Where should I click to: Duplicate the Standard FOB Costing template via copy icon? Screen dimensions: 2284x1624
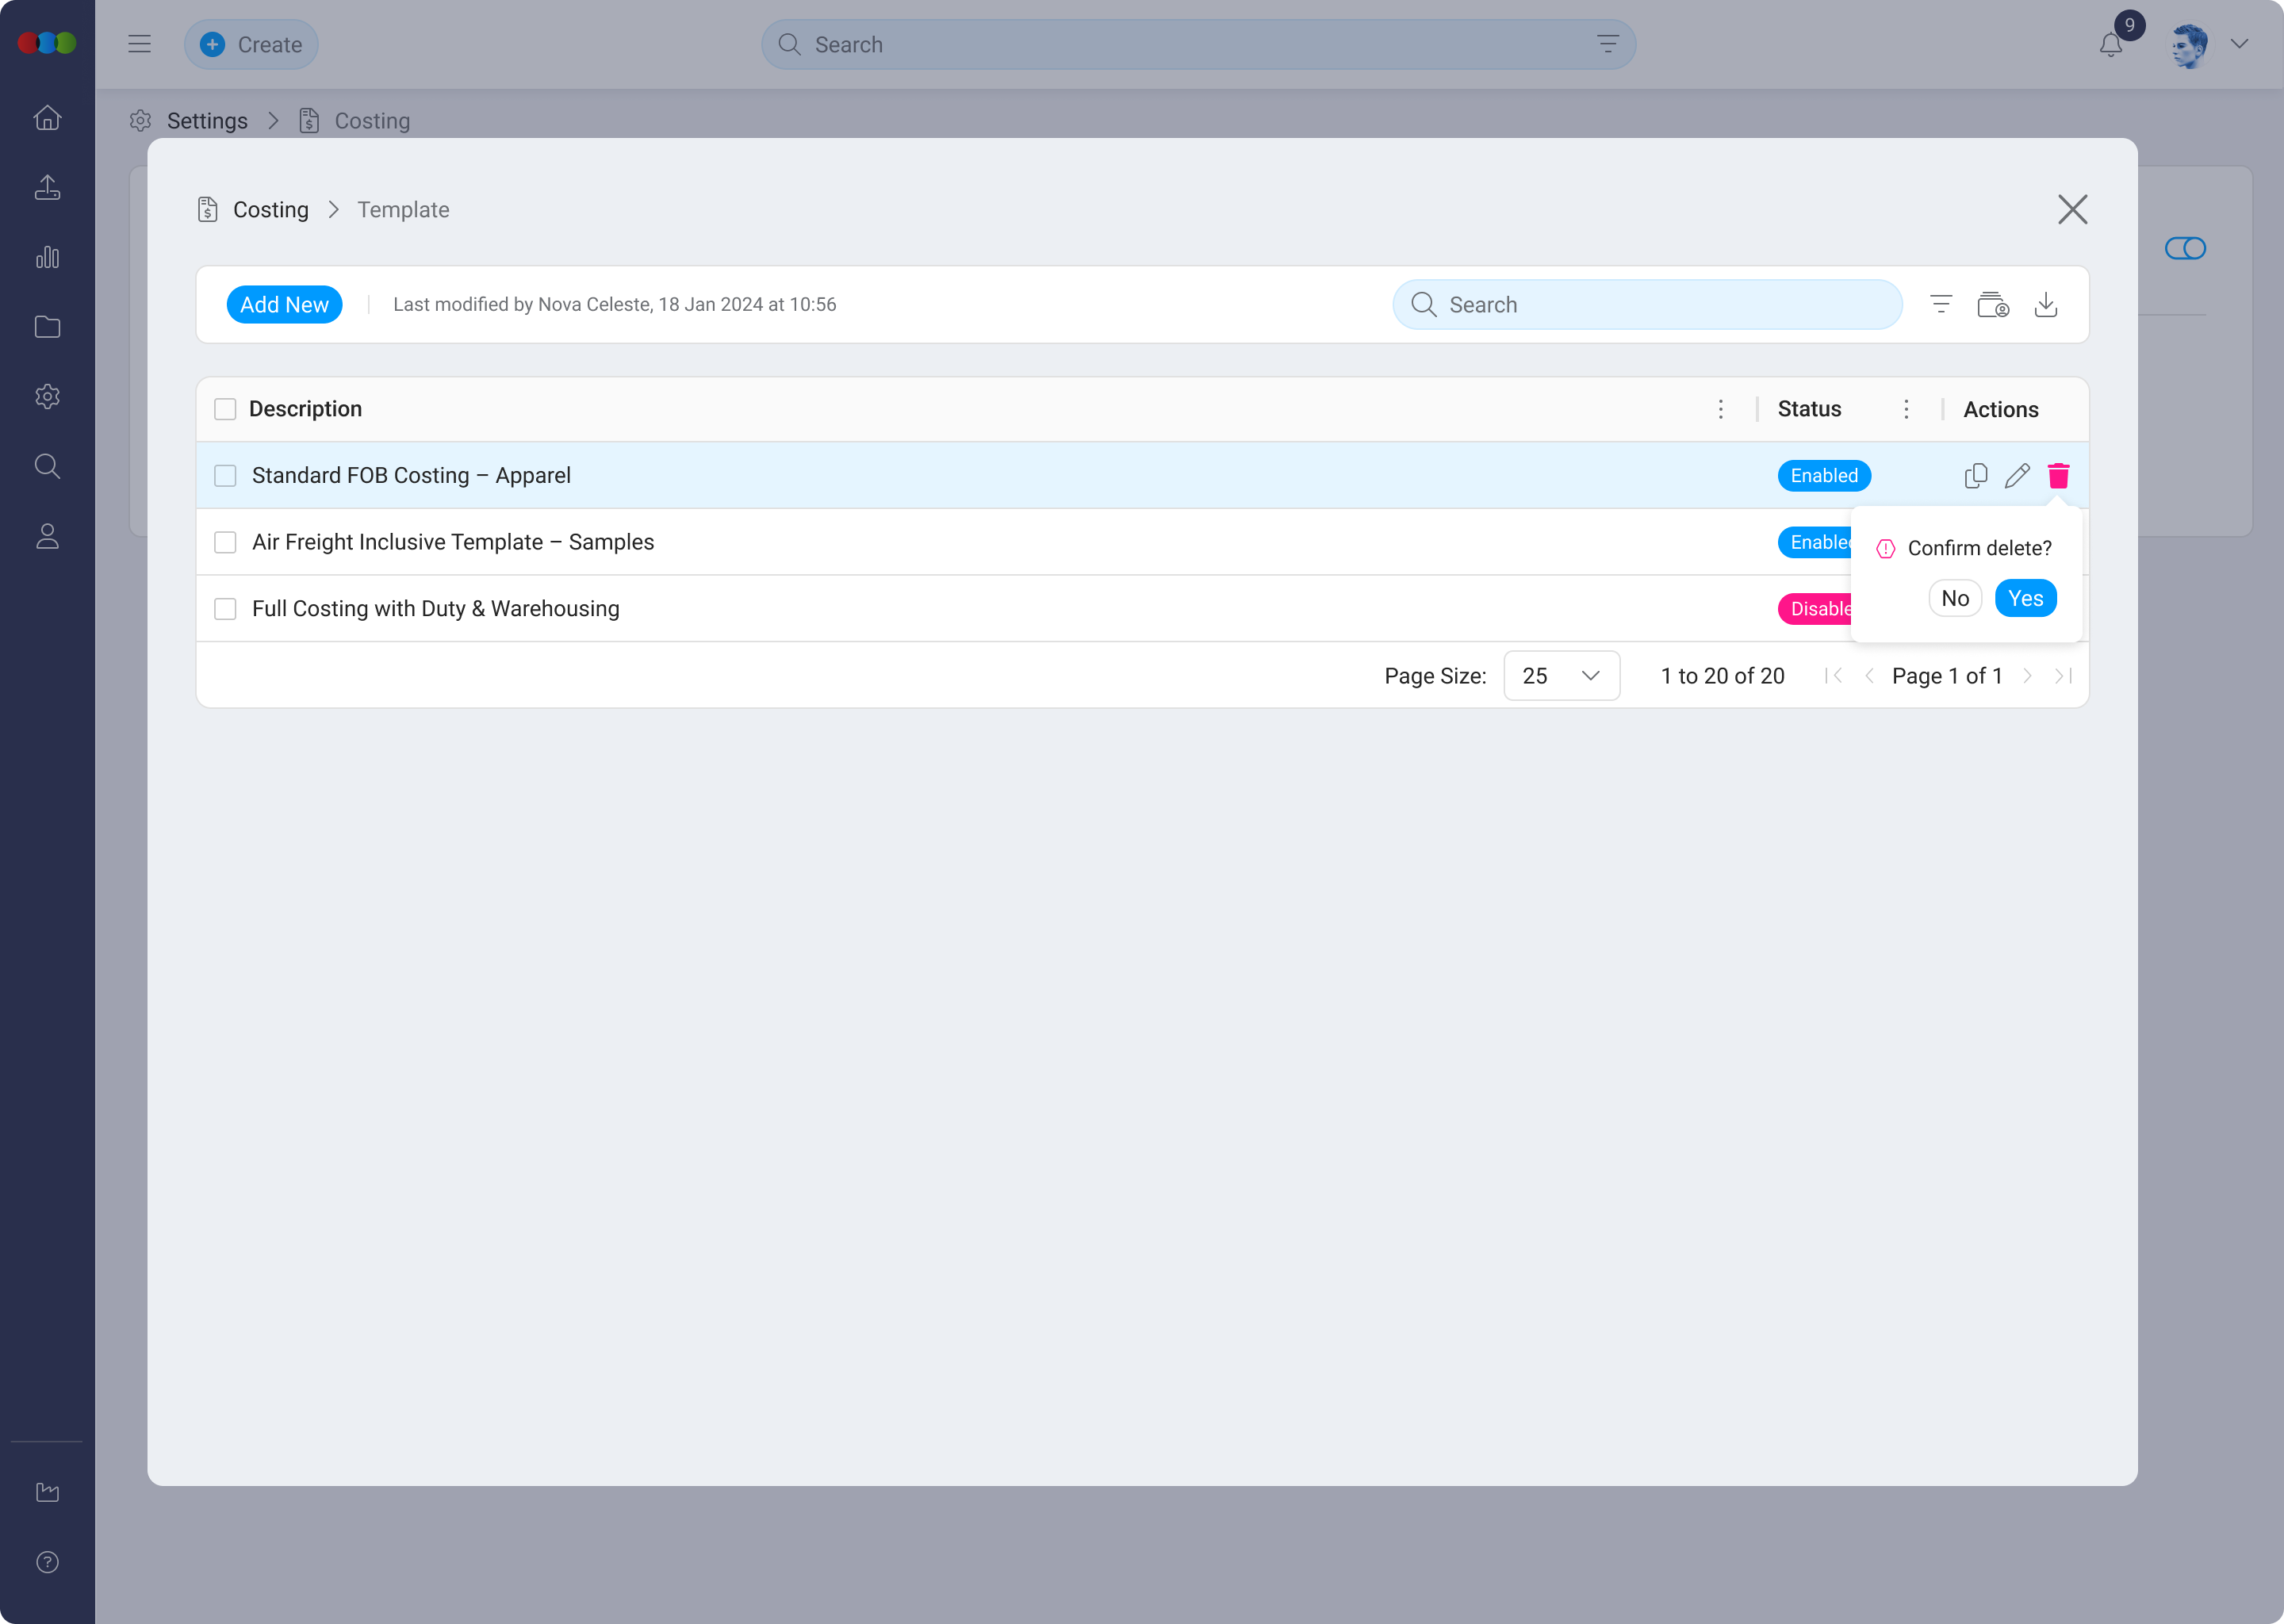click(x=1975, y=475)
